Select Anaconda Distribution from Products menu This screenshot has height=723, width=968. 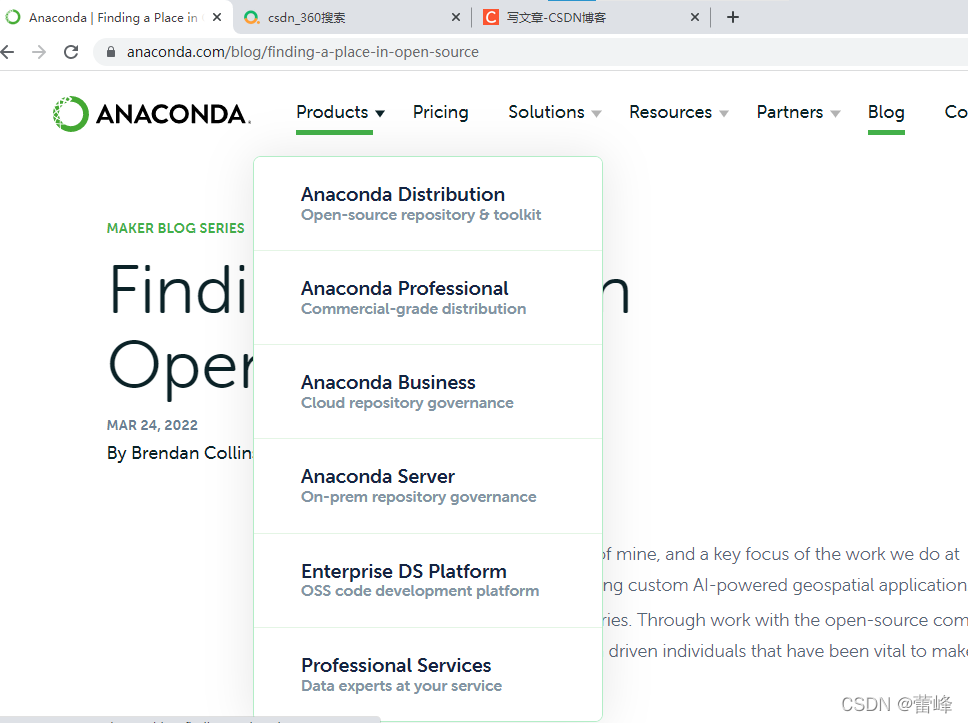coord(428,204)
